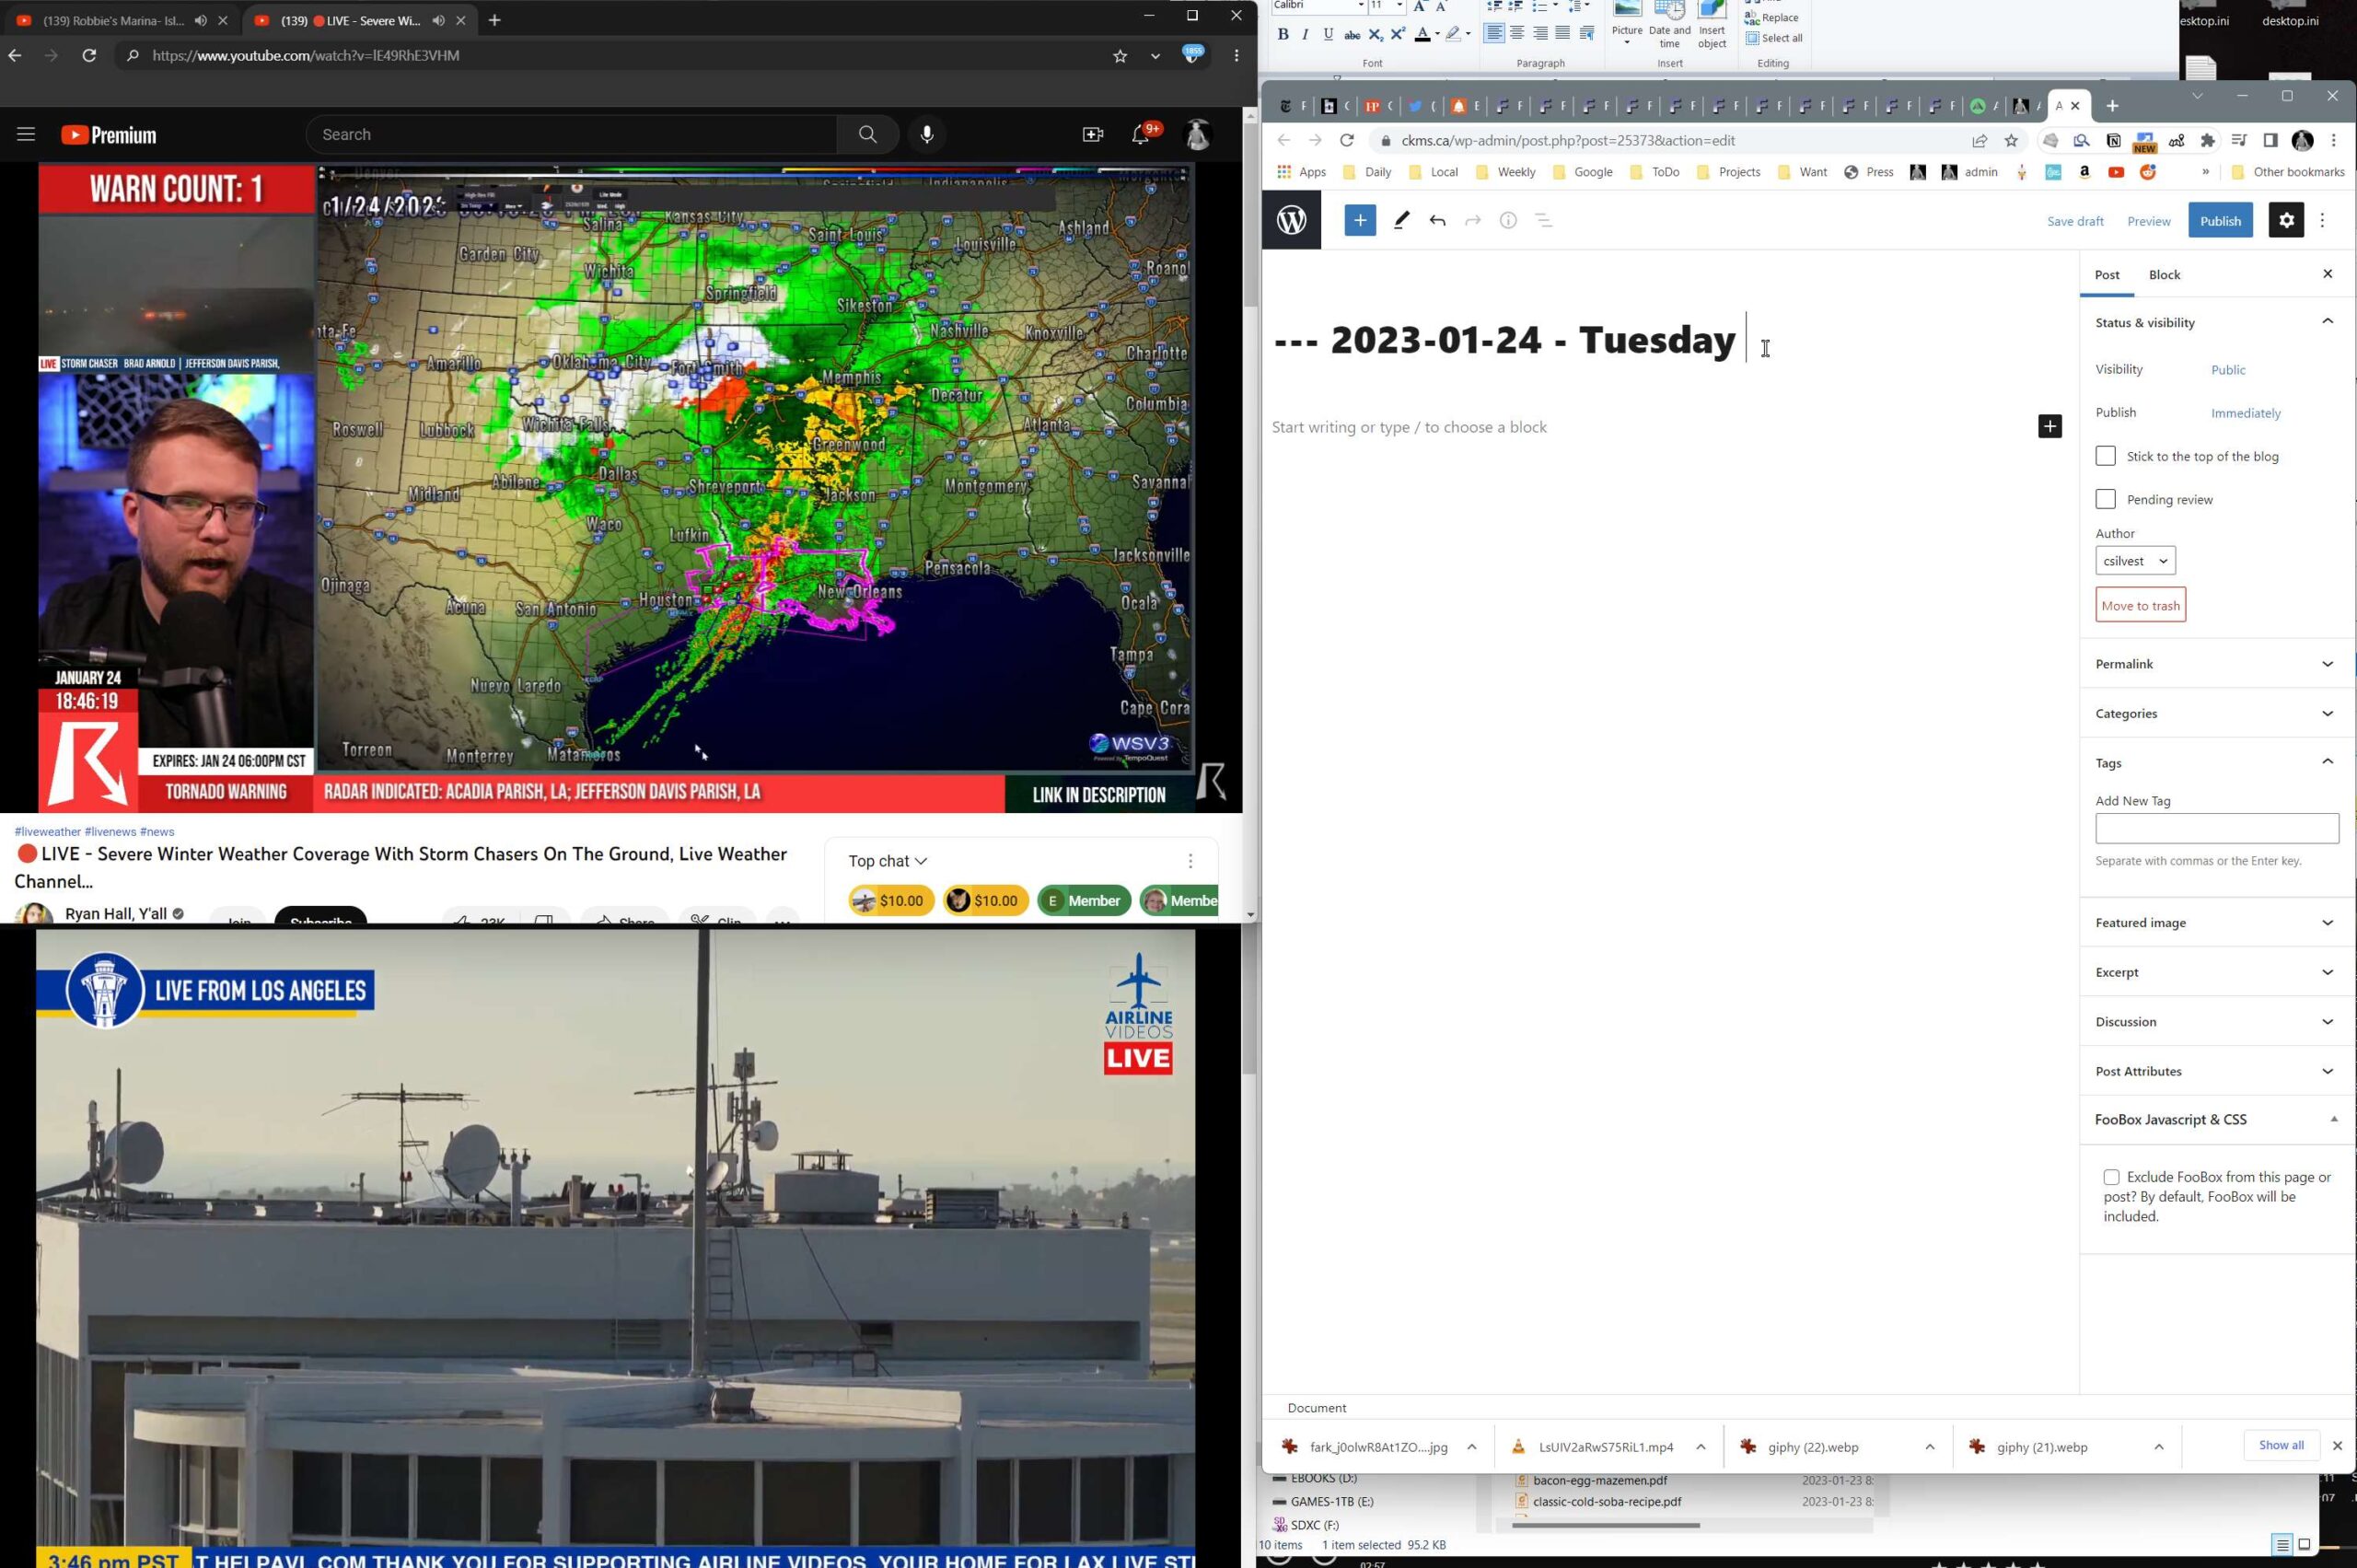Click the Publish button
The image size is (2357, 1568).
point(2219,220)
